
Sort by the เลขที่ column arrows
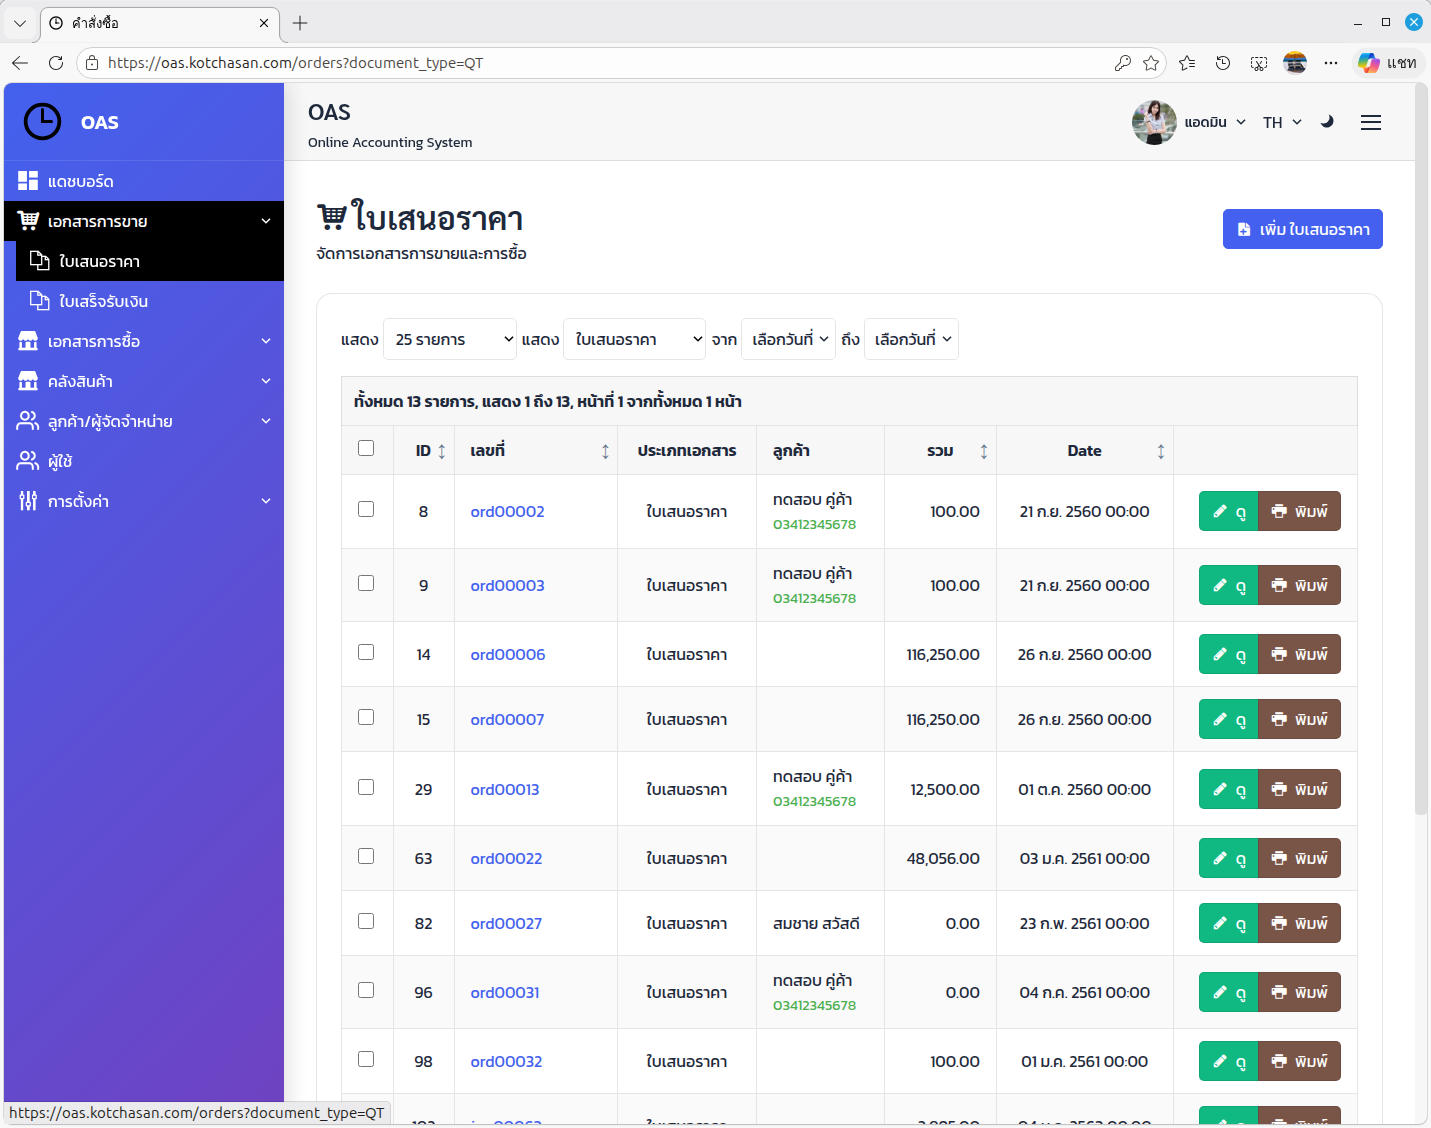[x=605, y=452]
